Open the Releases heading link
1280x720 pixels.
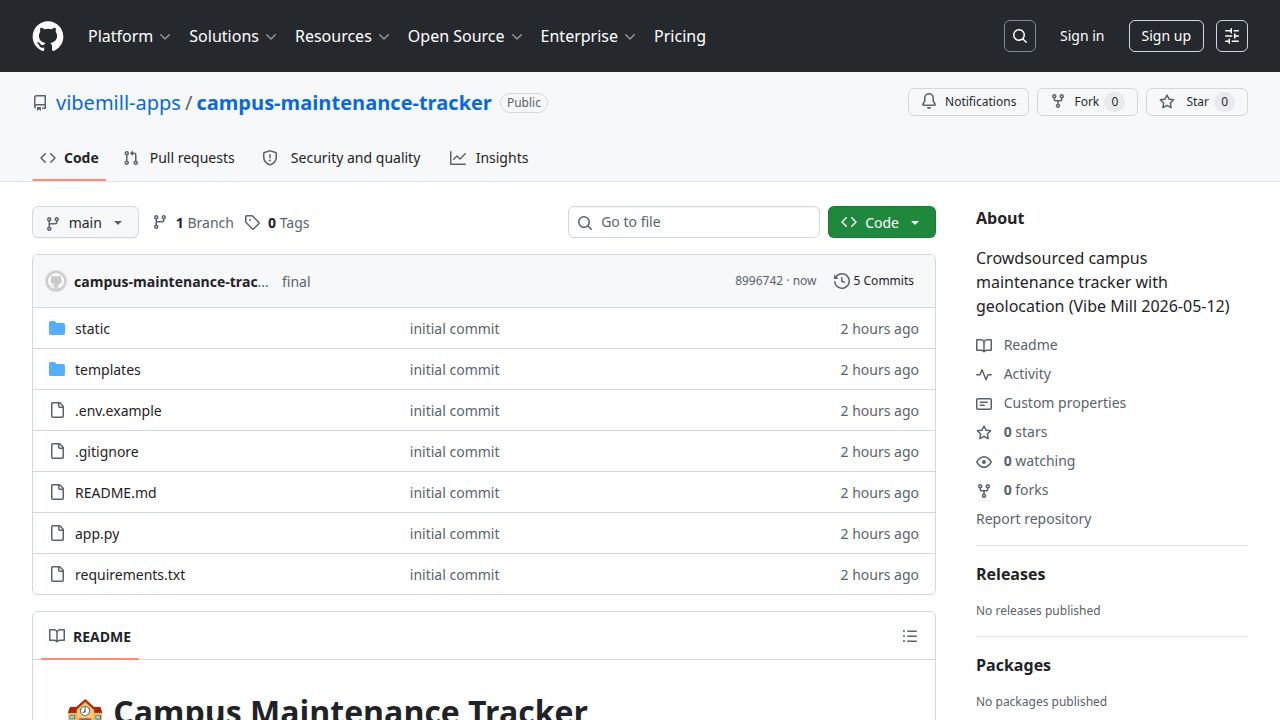tap(1010, 574)
